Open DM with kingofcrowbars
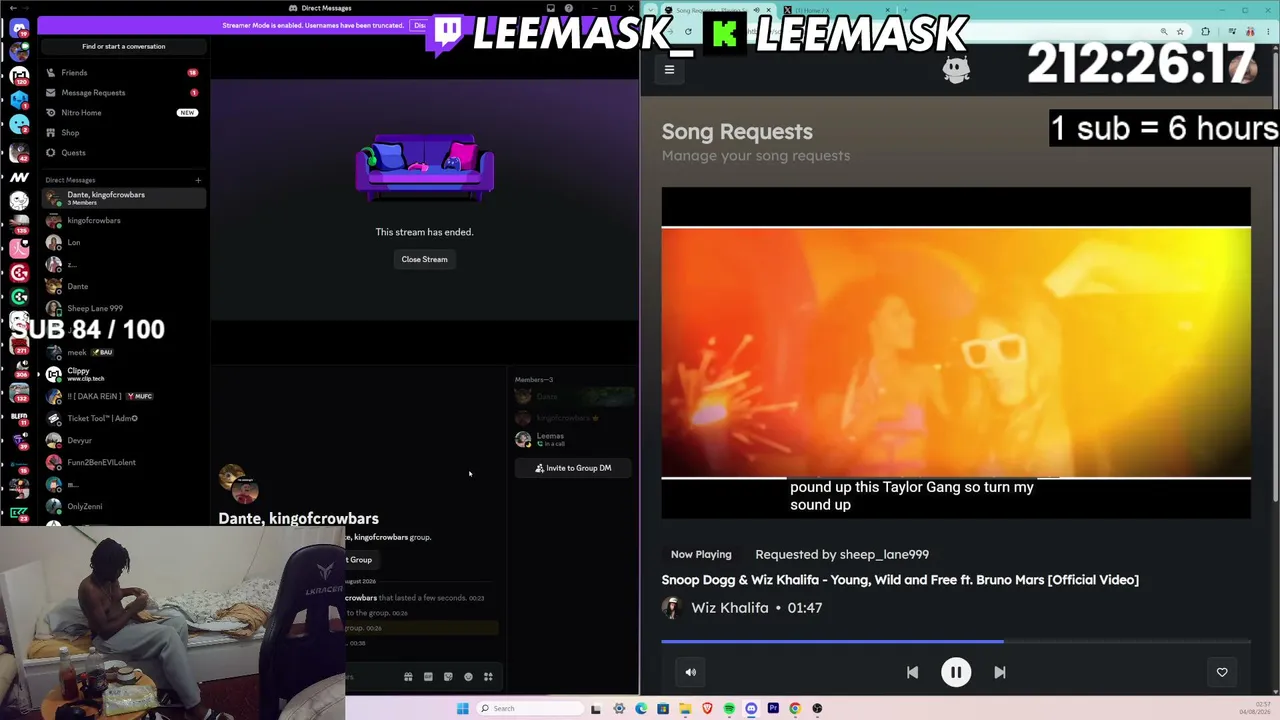Viewport: 1280px width, 720px height. click(124, 220)
